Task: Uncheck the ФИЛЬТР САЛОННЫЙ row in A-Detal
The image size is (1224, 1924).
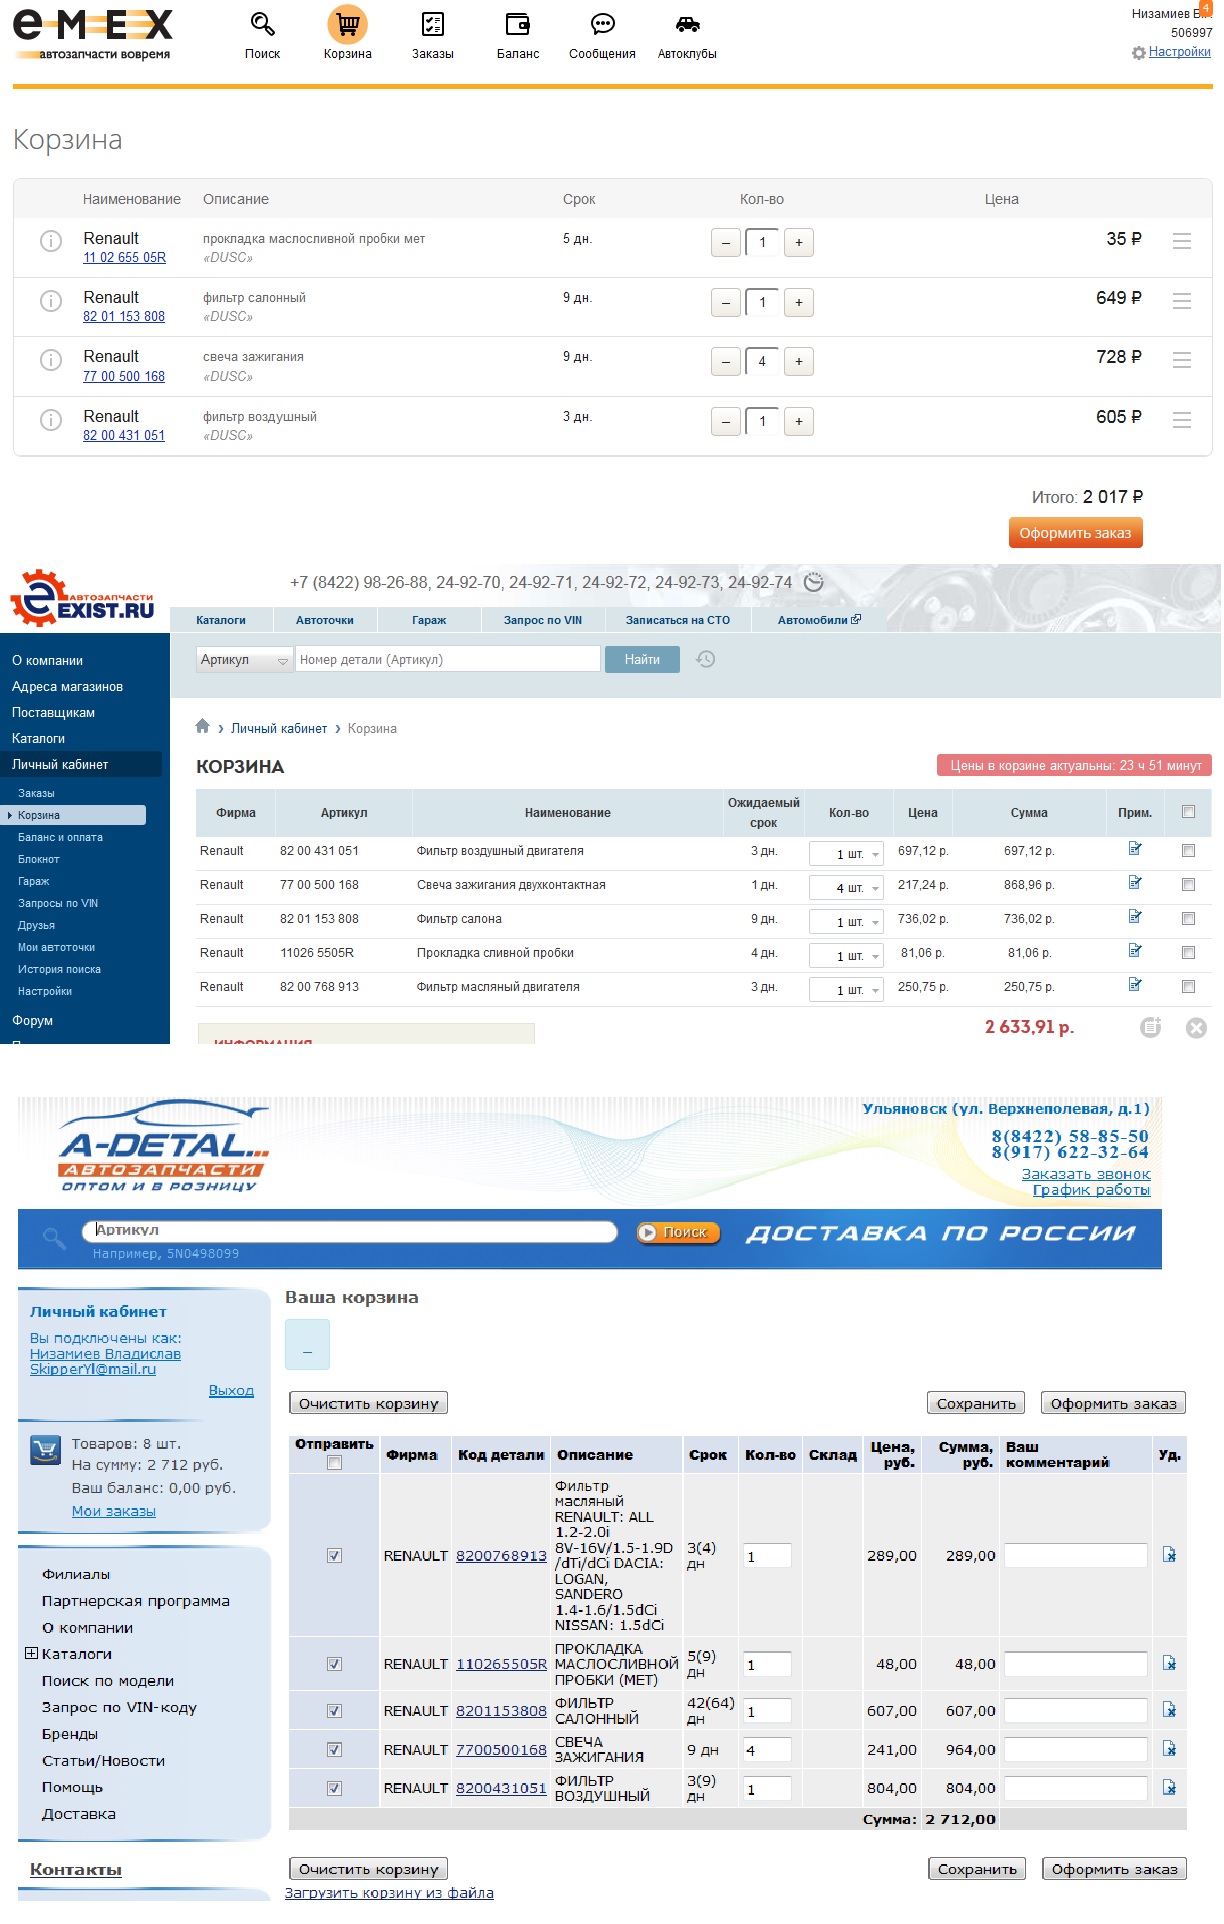Action: tap(334, 1711)
